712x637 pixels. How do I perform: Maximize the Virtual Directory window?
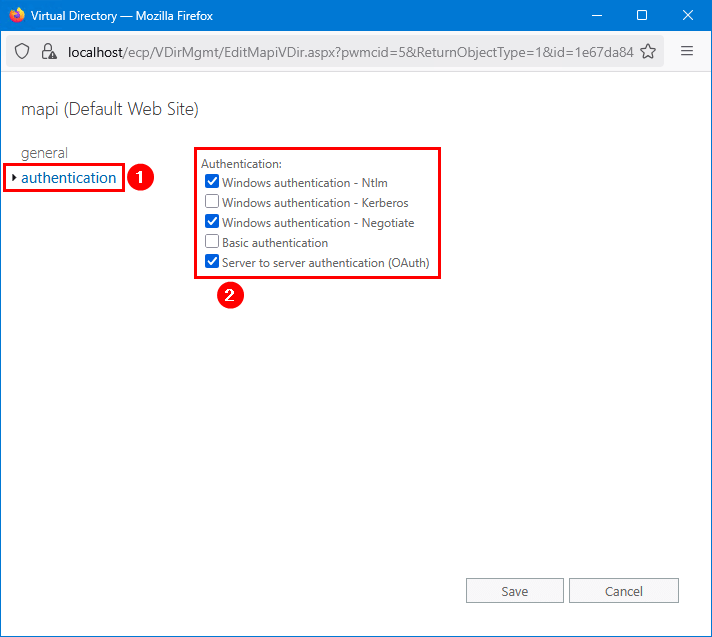click(642, 16)
